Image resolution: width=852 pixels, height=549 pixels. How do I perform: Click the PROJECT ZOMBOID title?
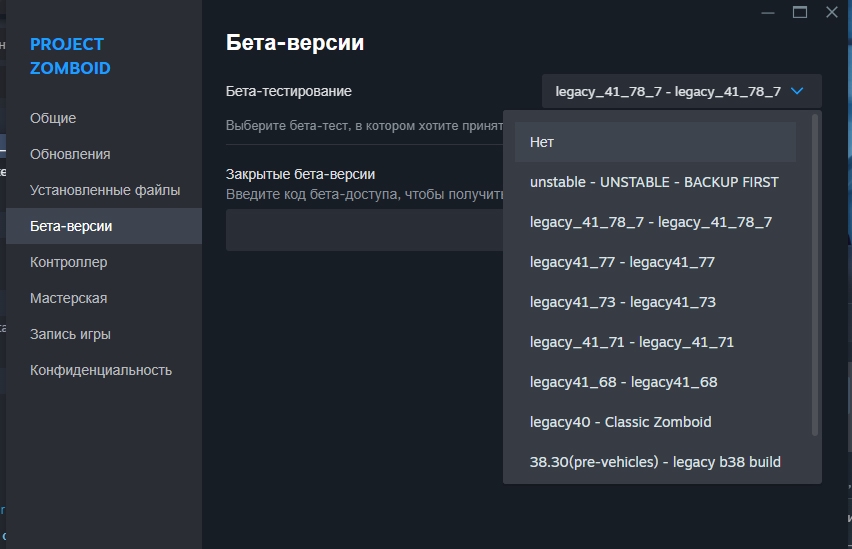(70, 56)
